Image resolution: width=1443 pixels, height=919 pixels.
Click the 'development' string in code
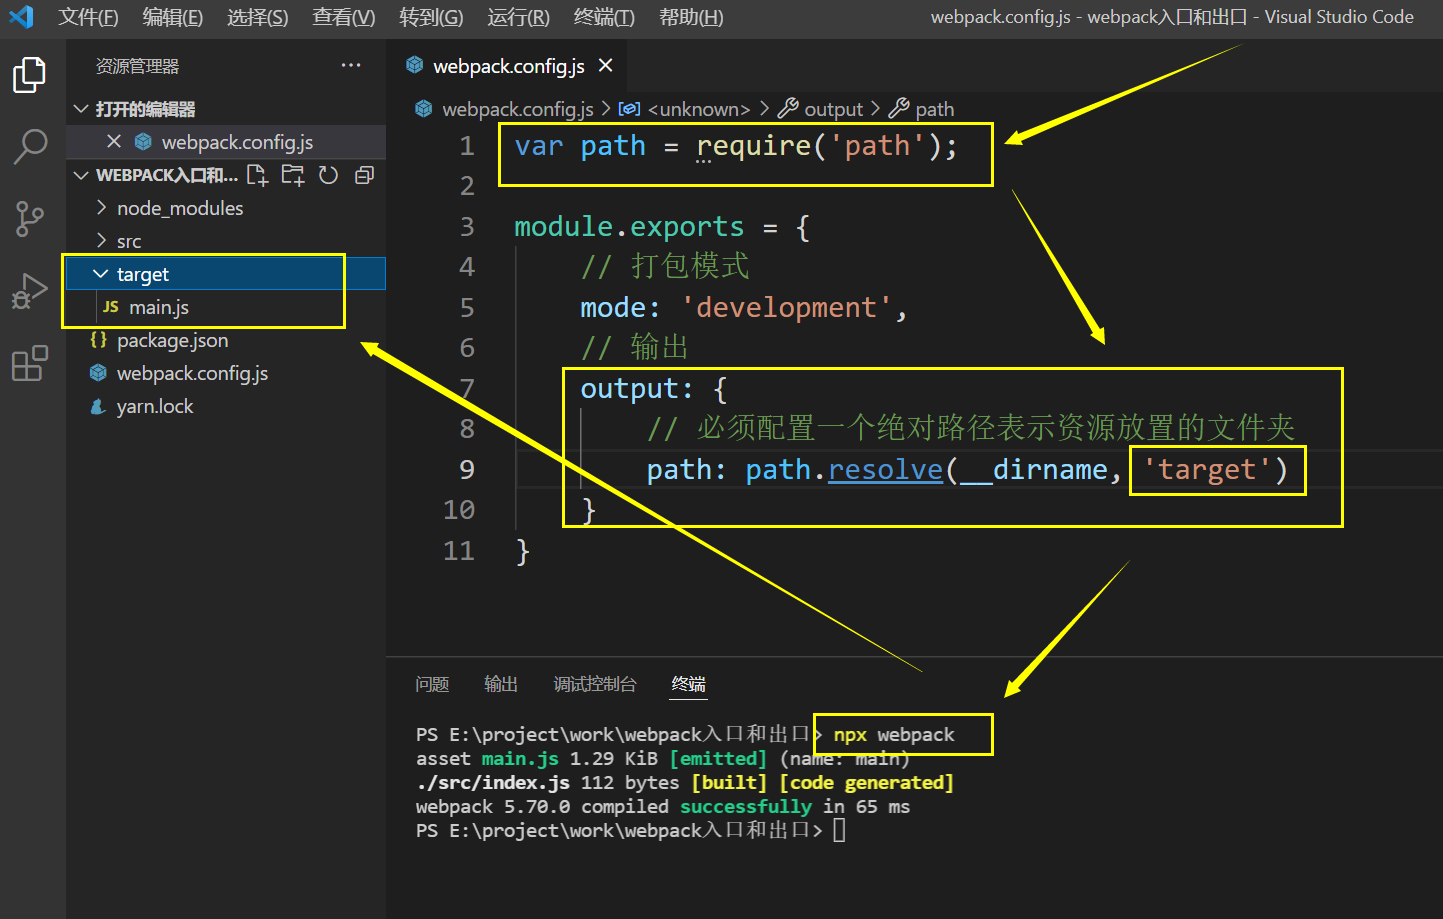[x=786, y=307]
